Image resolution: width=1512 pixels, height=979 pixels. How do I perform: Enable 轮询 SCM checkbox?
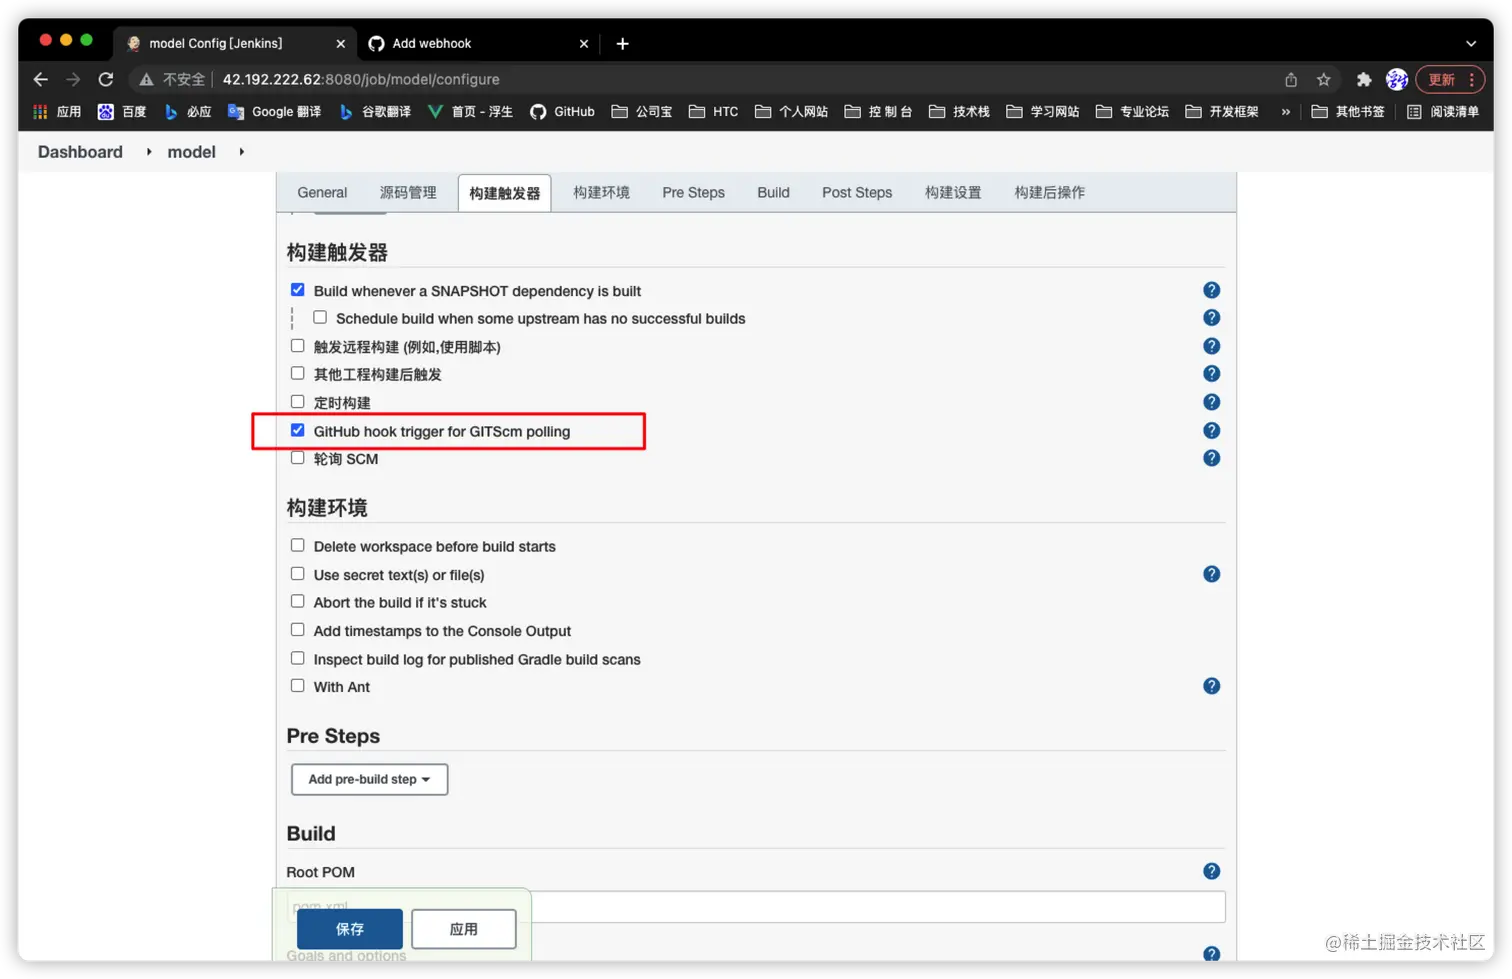pyautogui.click(x=297, y=458)
